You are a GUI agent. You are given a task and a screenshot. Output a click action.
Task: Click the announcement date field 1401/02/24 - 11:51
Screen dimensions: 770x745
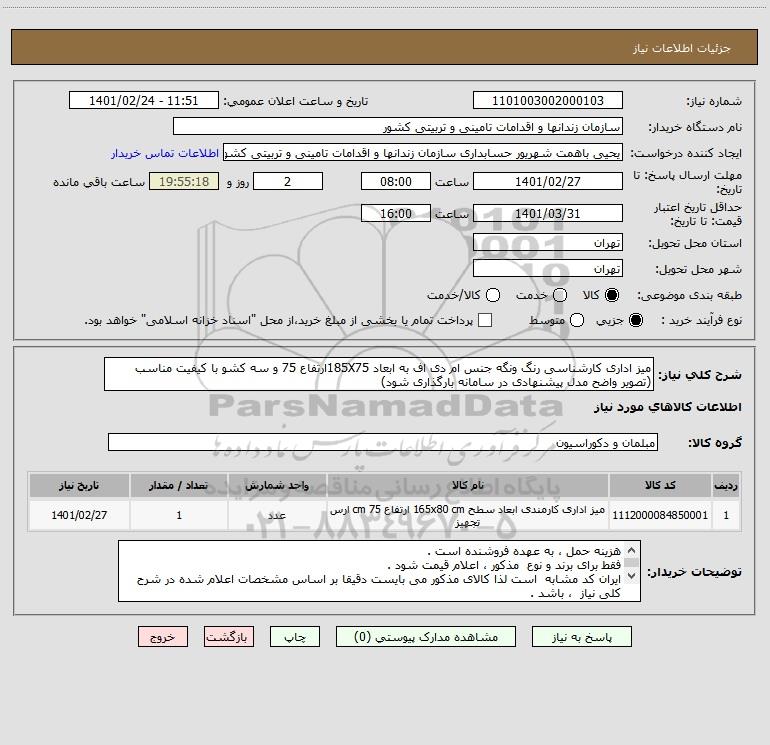144,101
